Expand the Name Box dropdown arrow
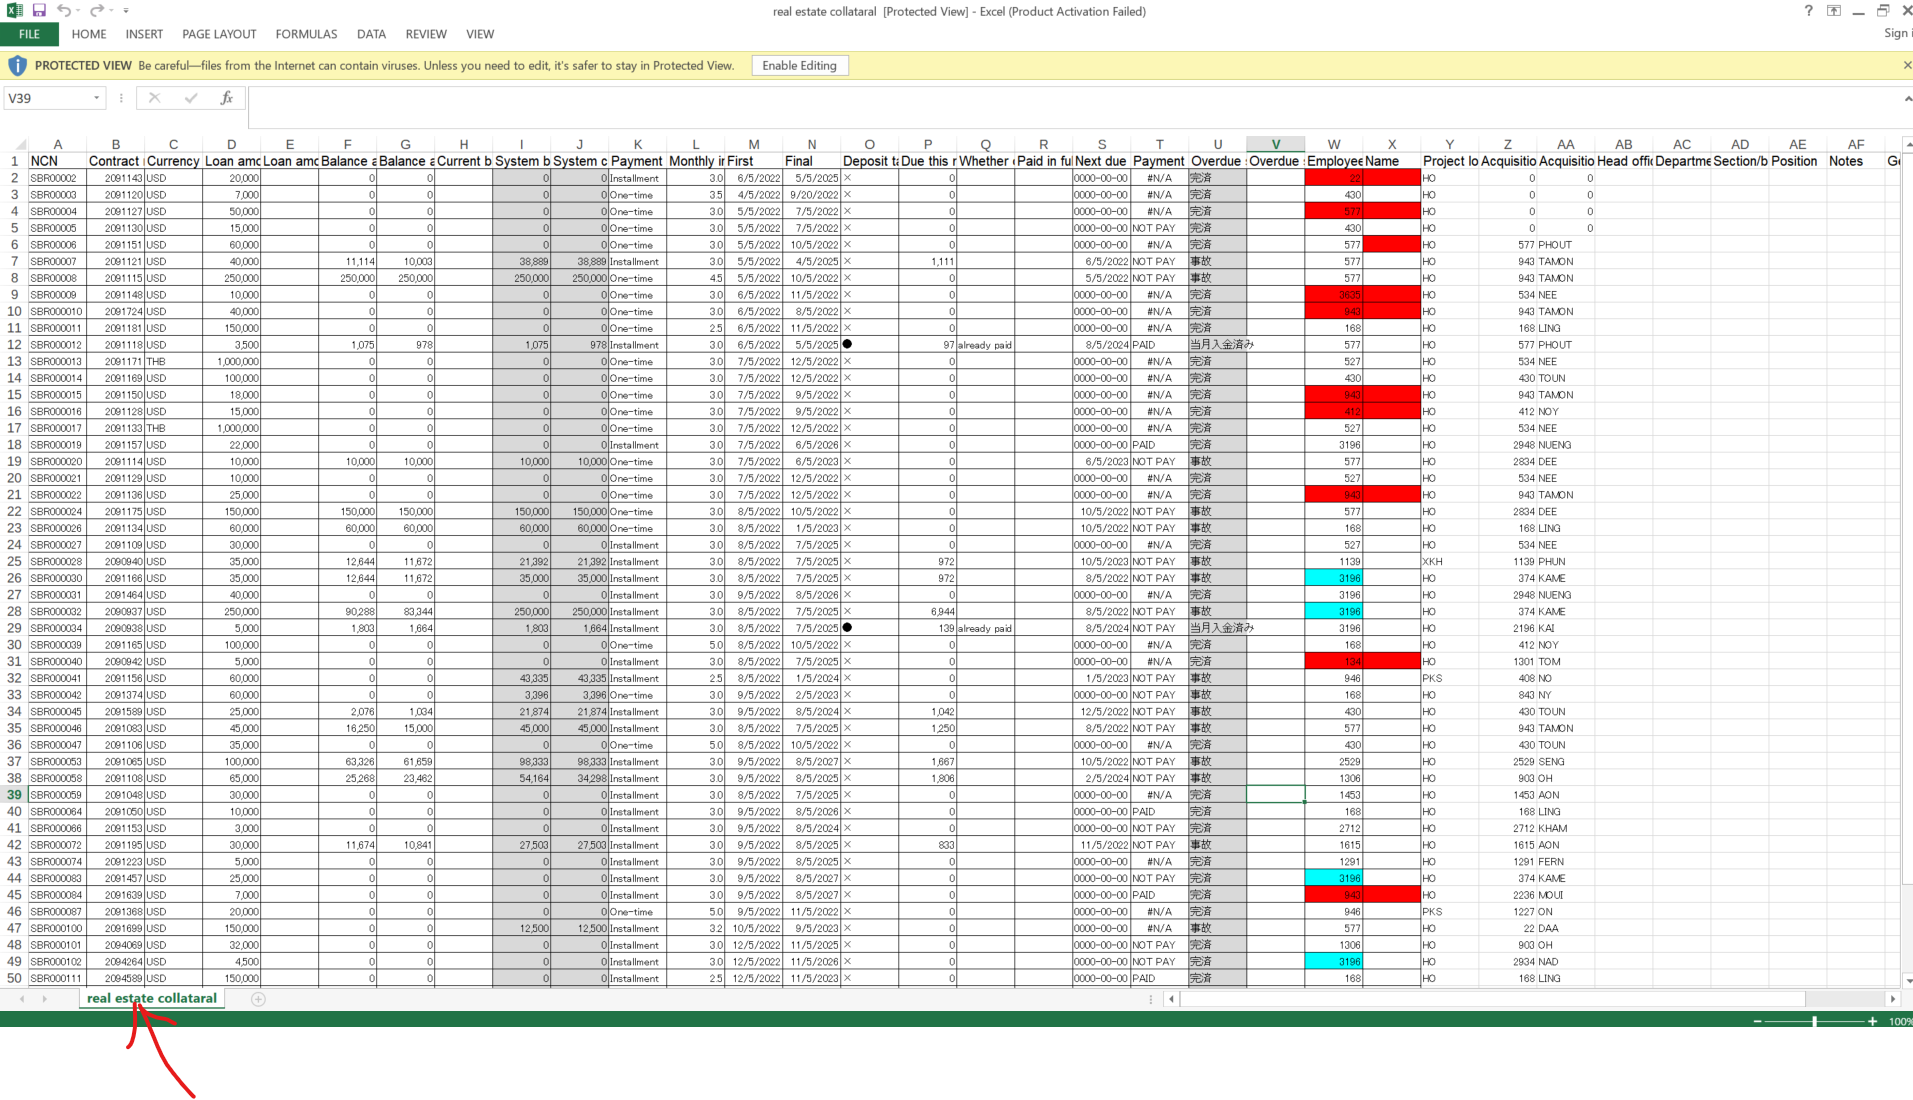This screenshot has width=1913, height=1100. tap(96, 98)
